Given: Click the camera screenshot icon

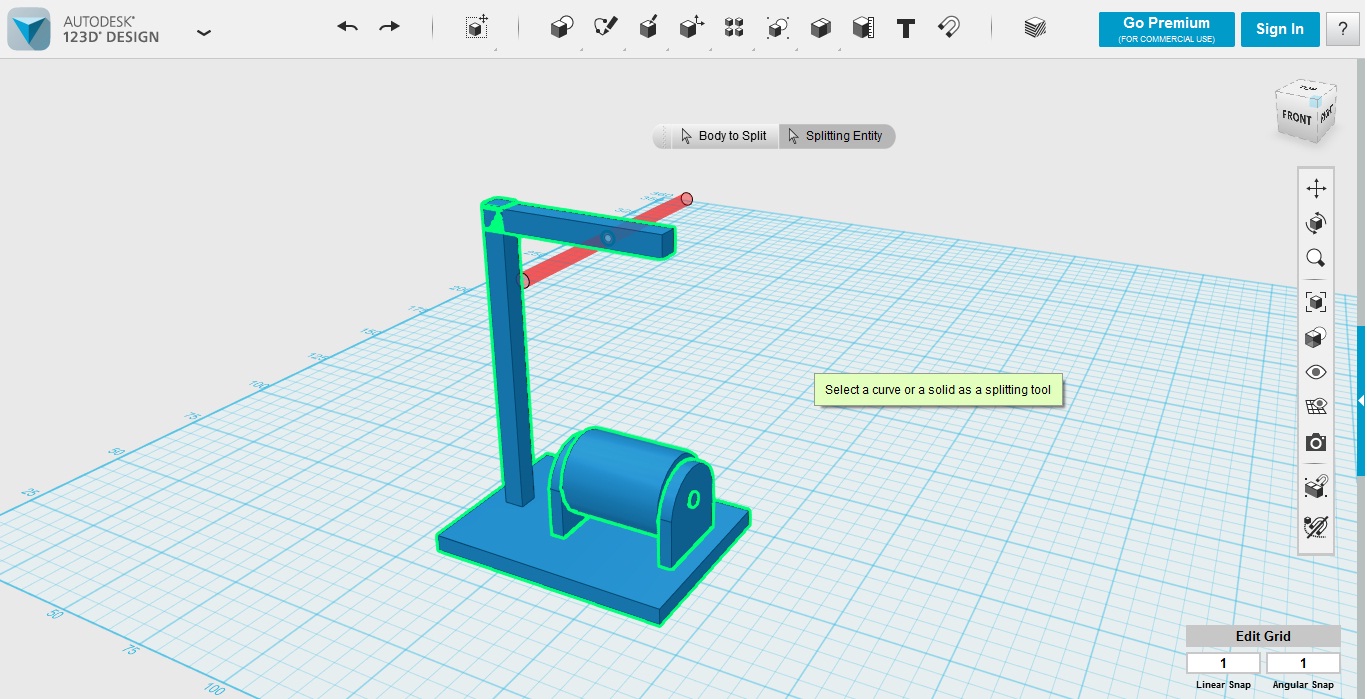Looking at the screenshot, I should [1316, 442].
